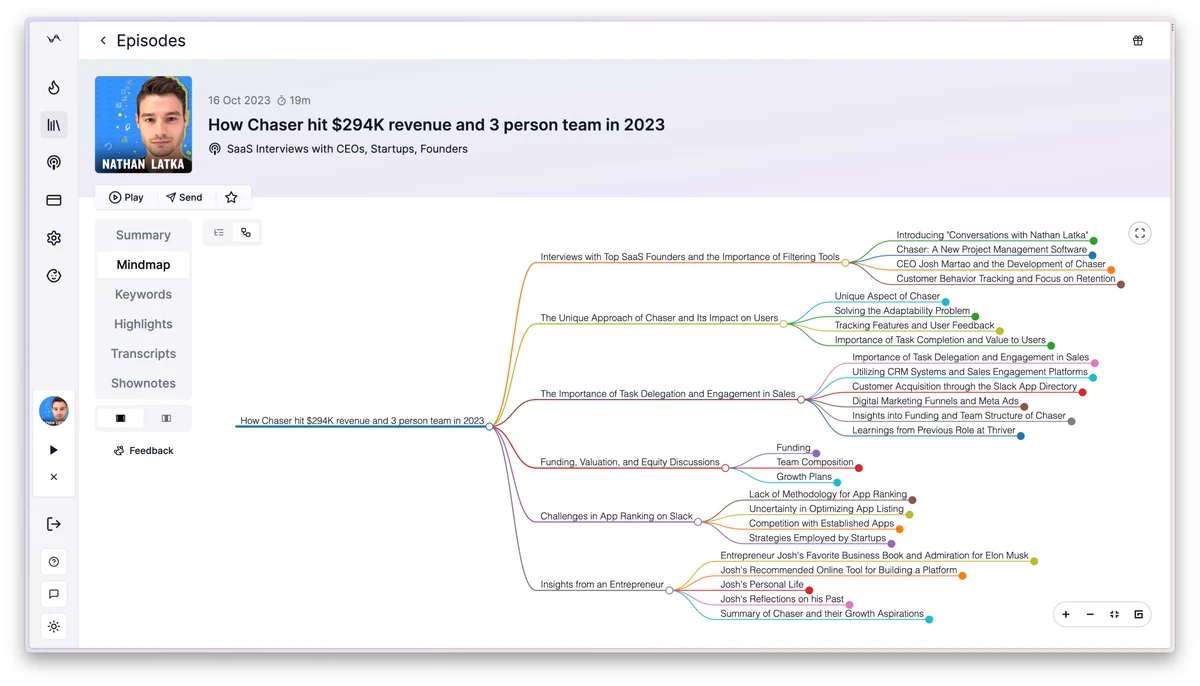Zoom in on the mindmap with plus
The height and width of the screenshot is (686, 1200).
click(x=1066, y=614)
